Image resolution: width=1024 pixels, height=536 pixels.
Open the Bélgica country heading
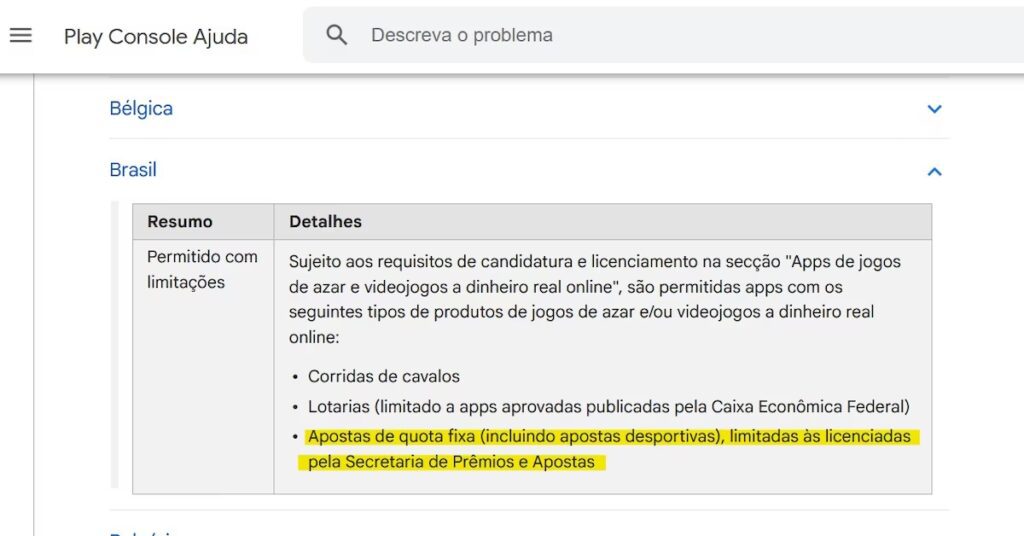[x=141, y=109]
